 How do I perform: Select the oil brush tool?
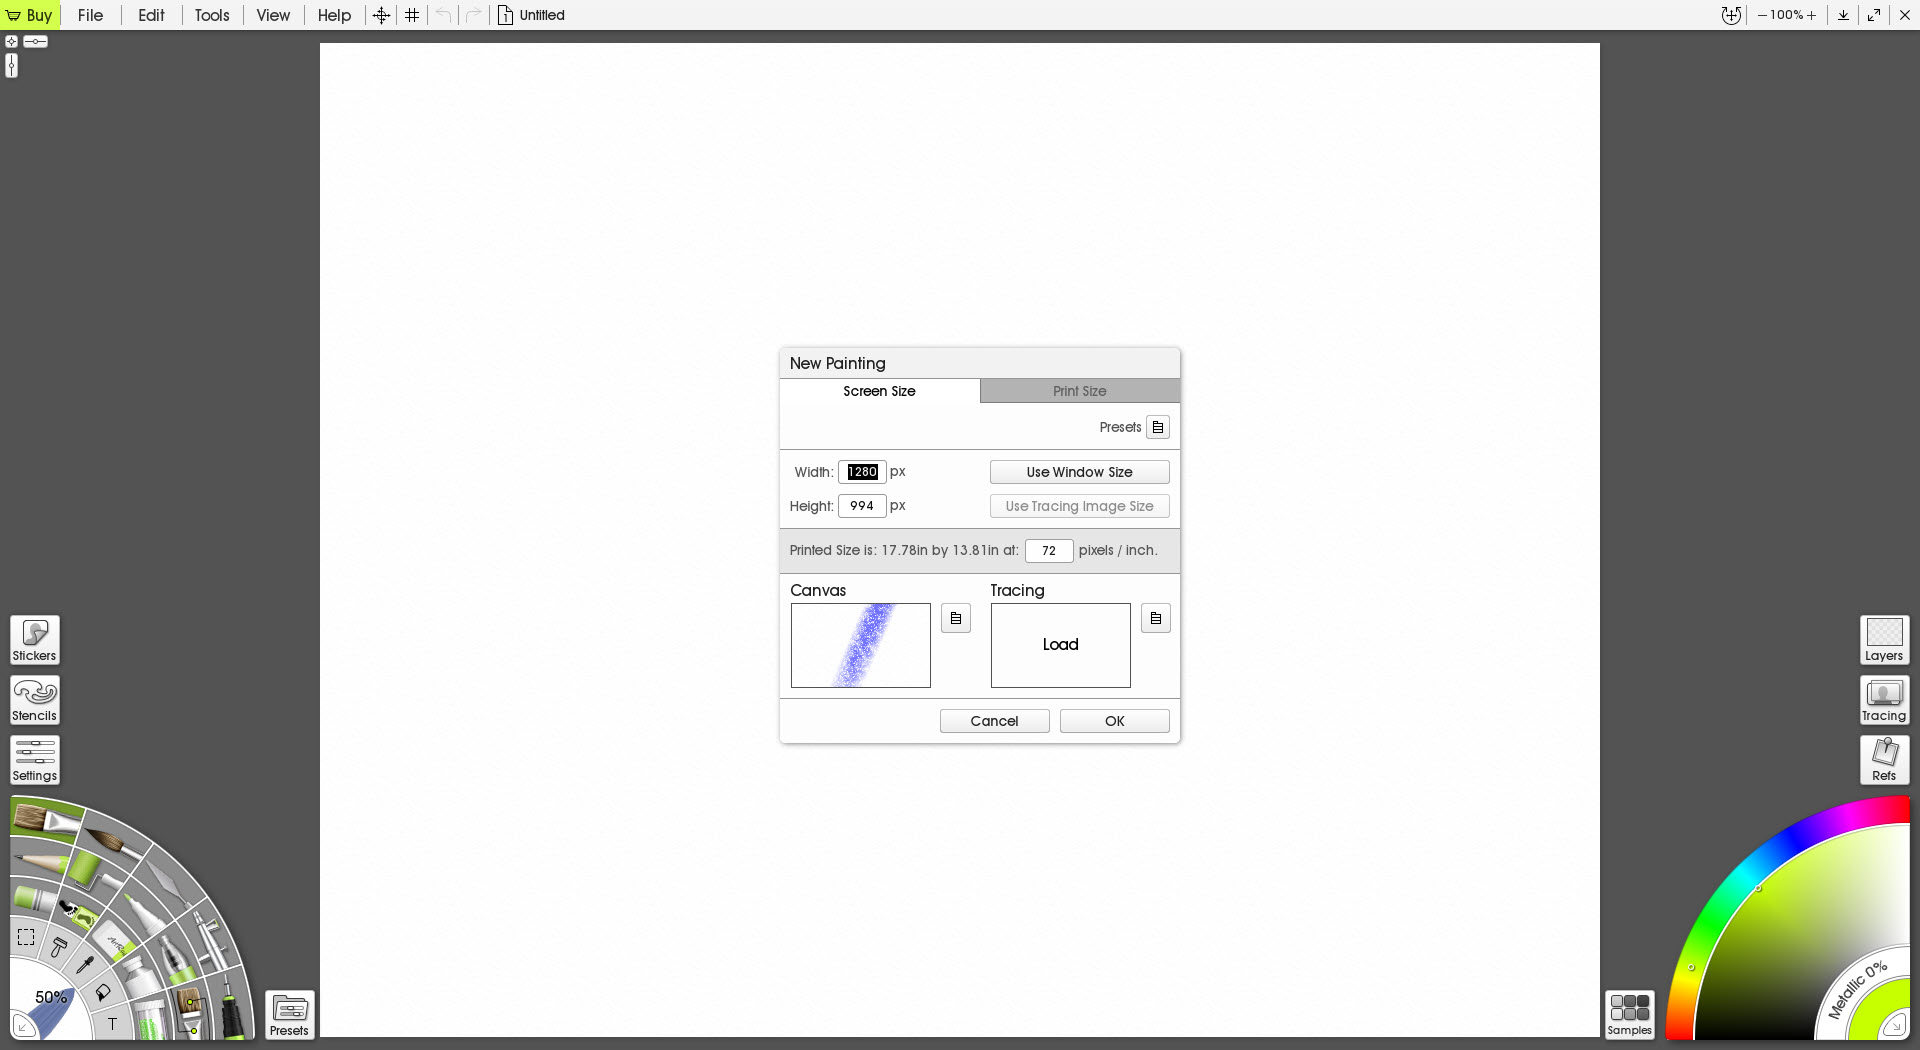44,820
